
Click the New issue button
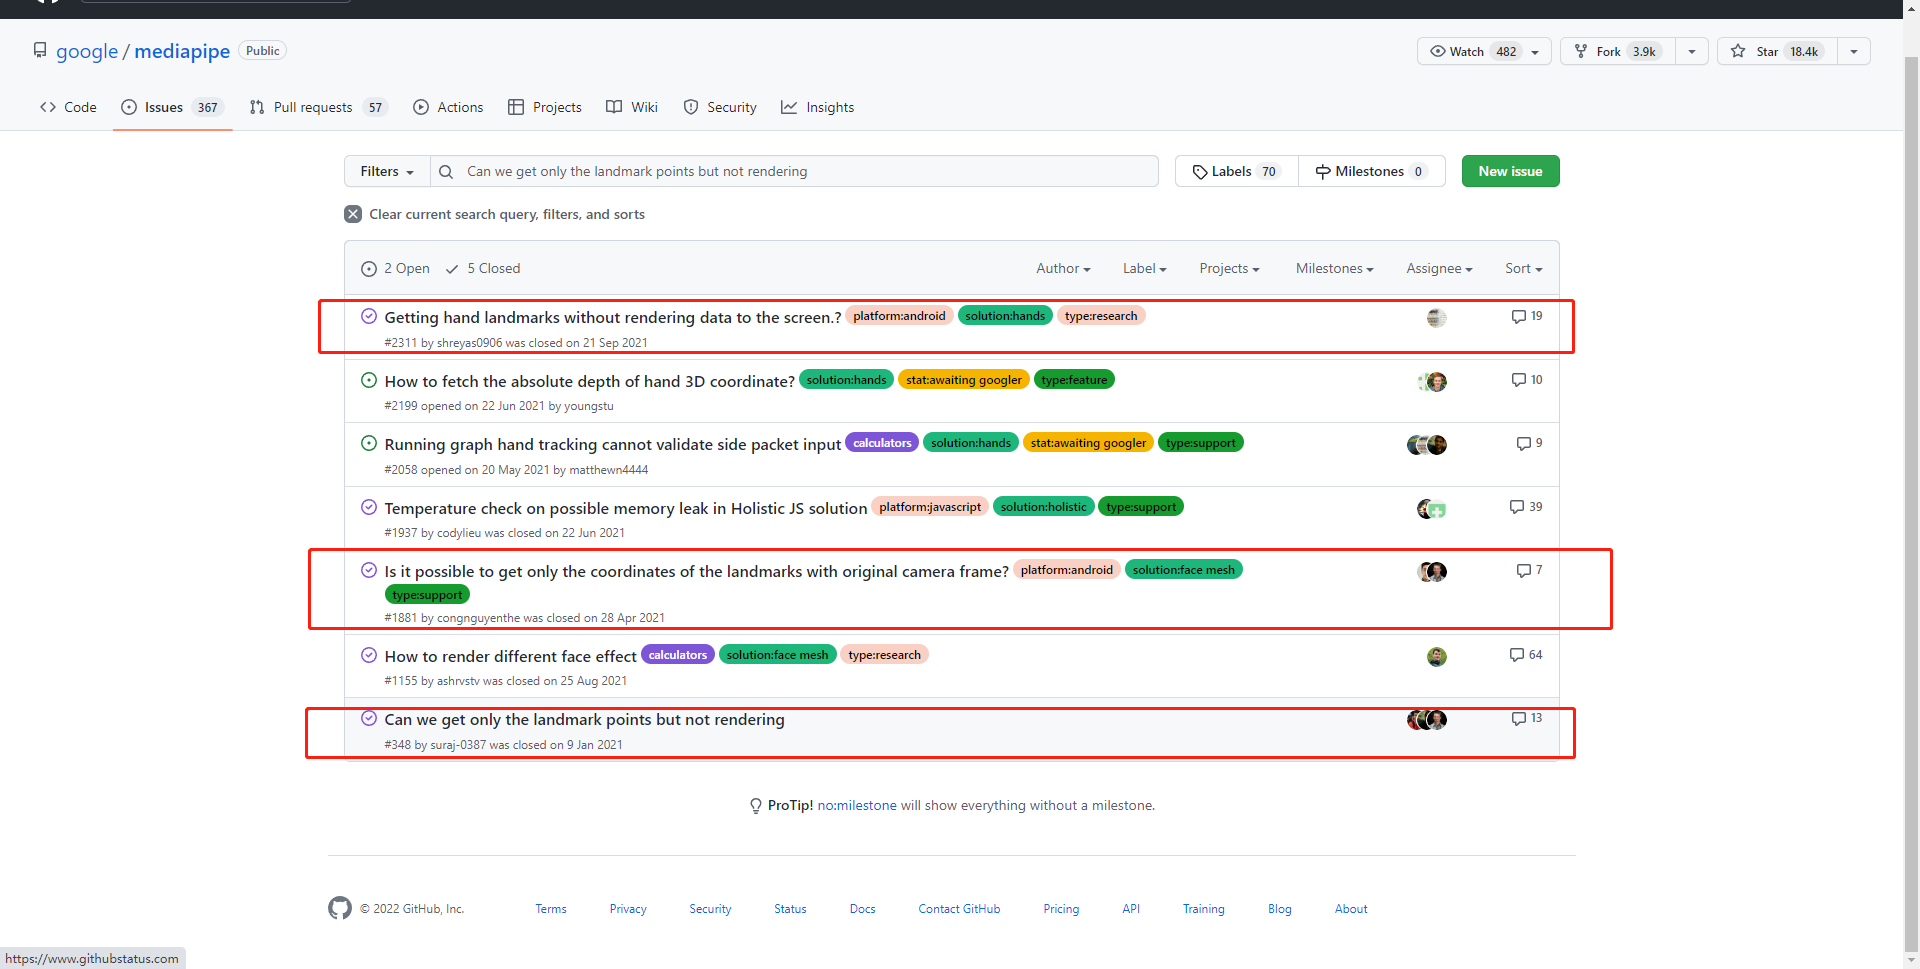(x=1510, y=171)
